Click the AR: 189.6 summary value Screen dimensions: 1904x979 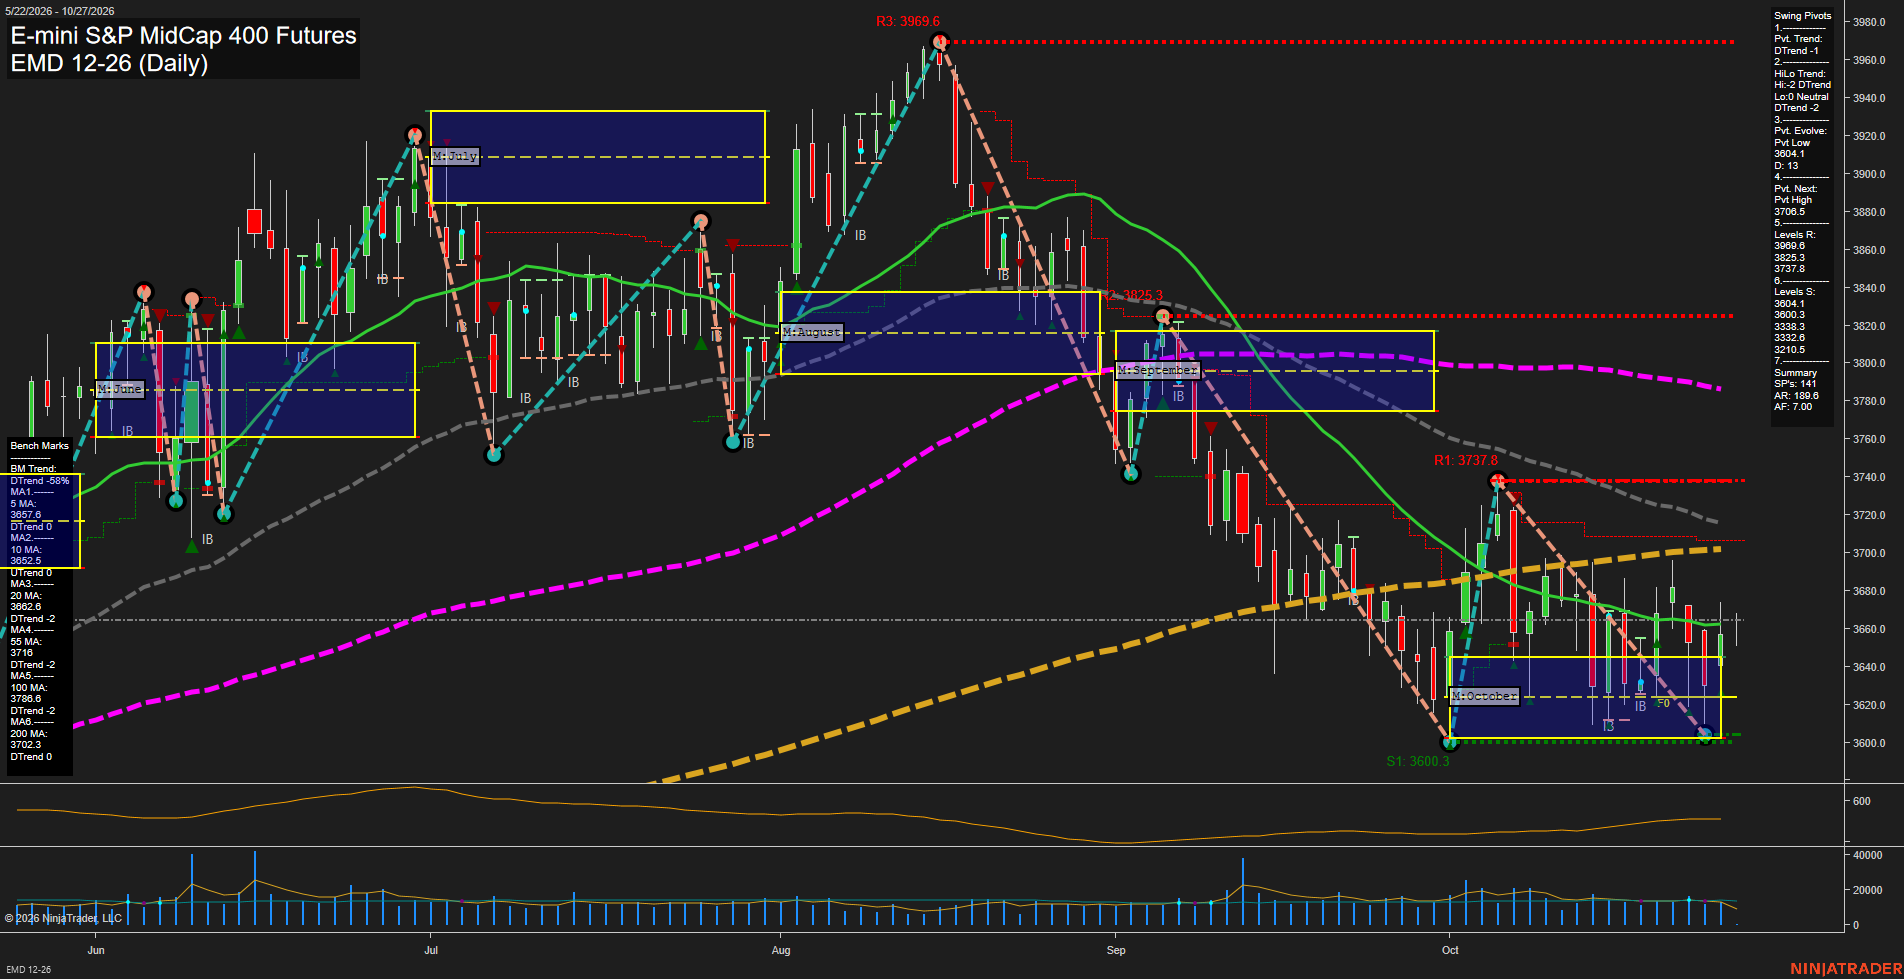coord(1797,396)
